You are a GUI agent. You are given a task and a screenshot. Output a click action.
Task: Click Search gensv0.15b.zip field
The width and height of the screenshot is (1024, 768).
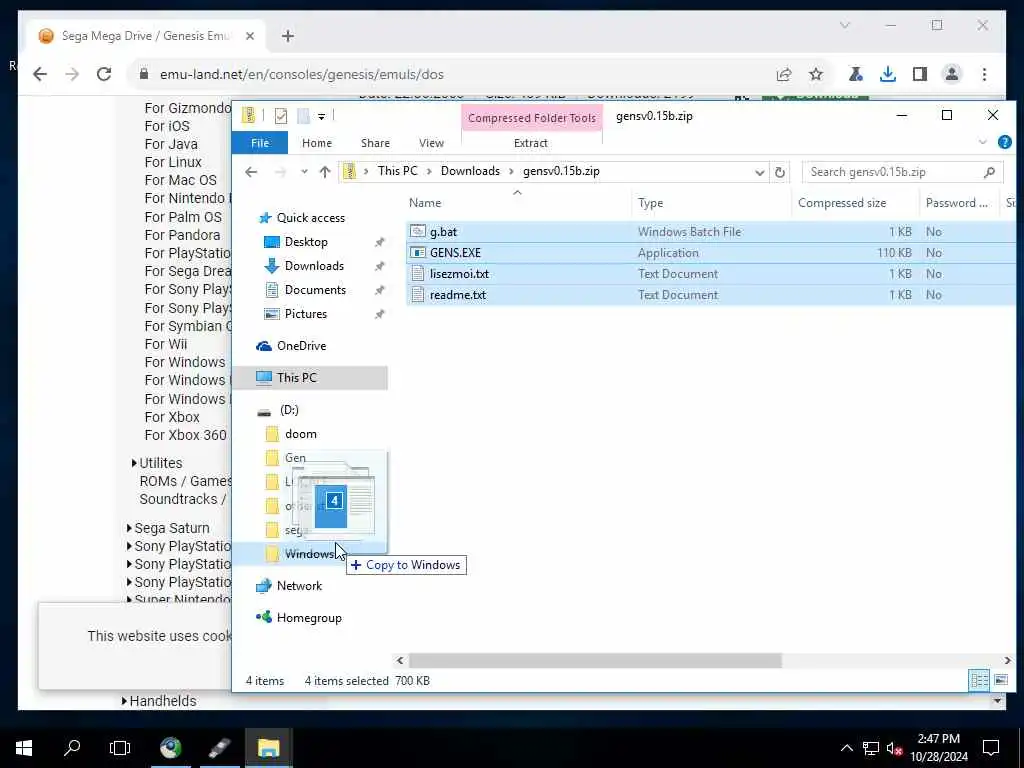(x=902, y=172)
